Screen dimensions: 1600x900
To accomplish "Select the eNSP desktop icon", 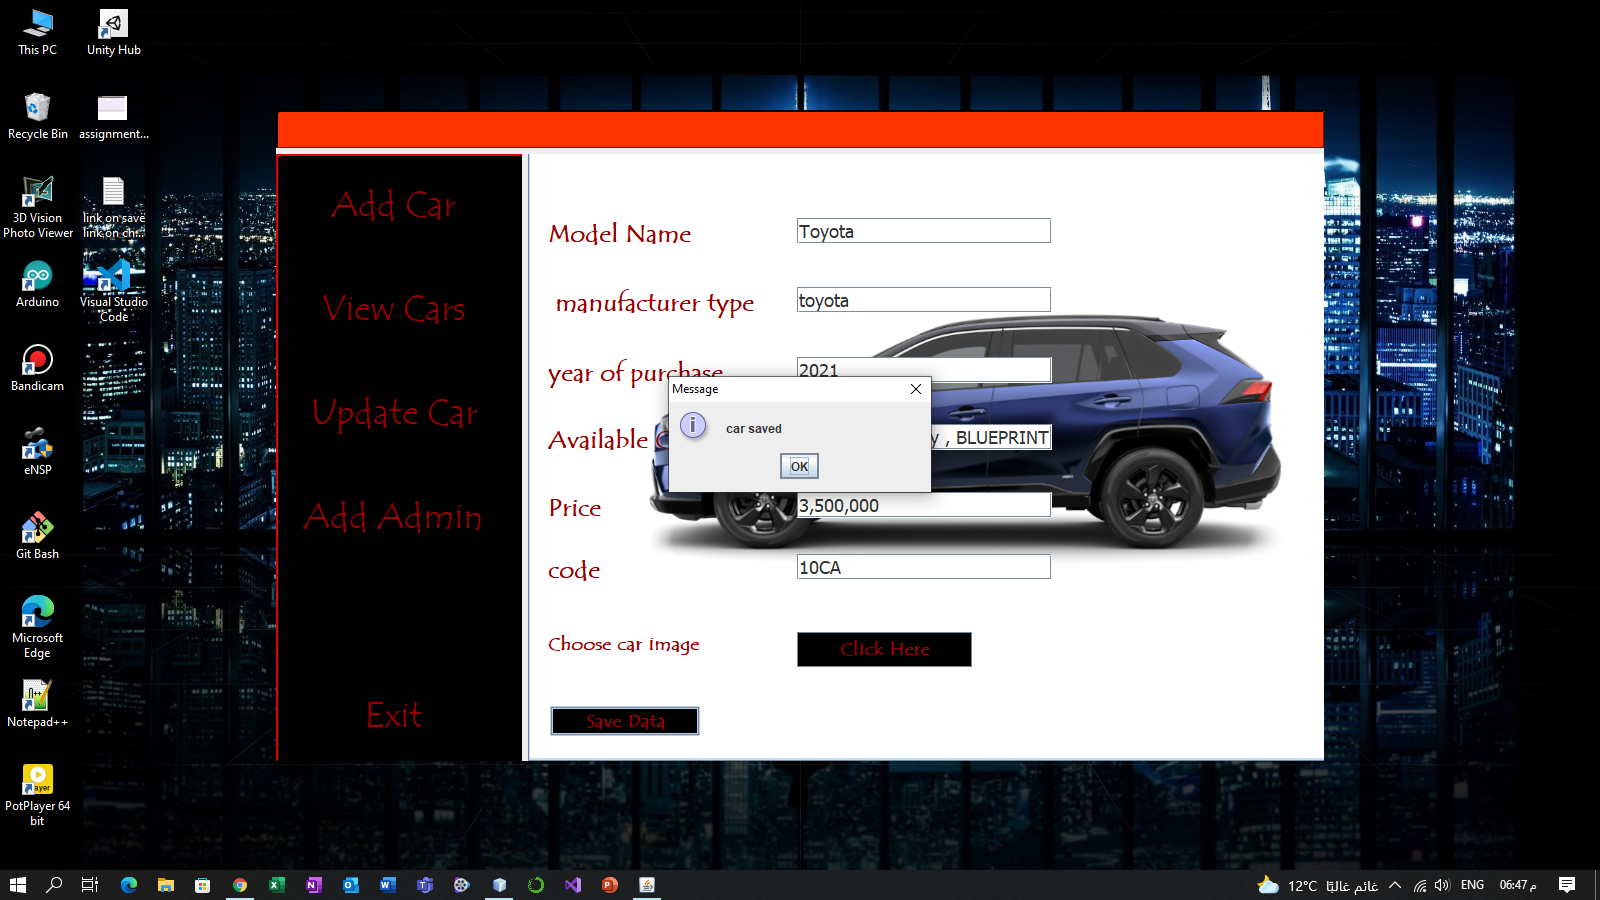I will pyautogui.click(x=38, y=452).
